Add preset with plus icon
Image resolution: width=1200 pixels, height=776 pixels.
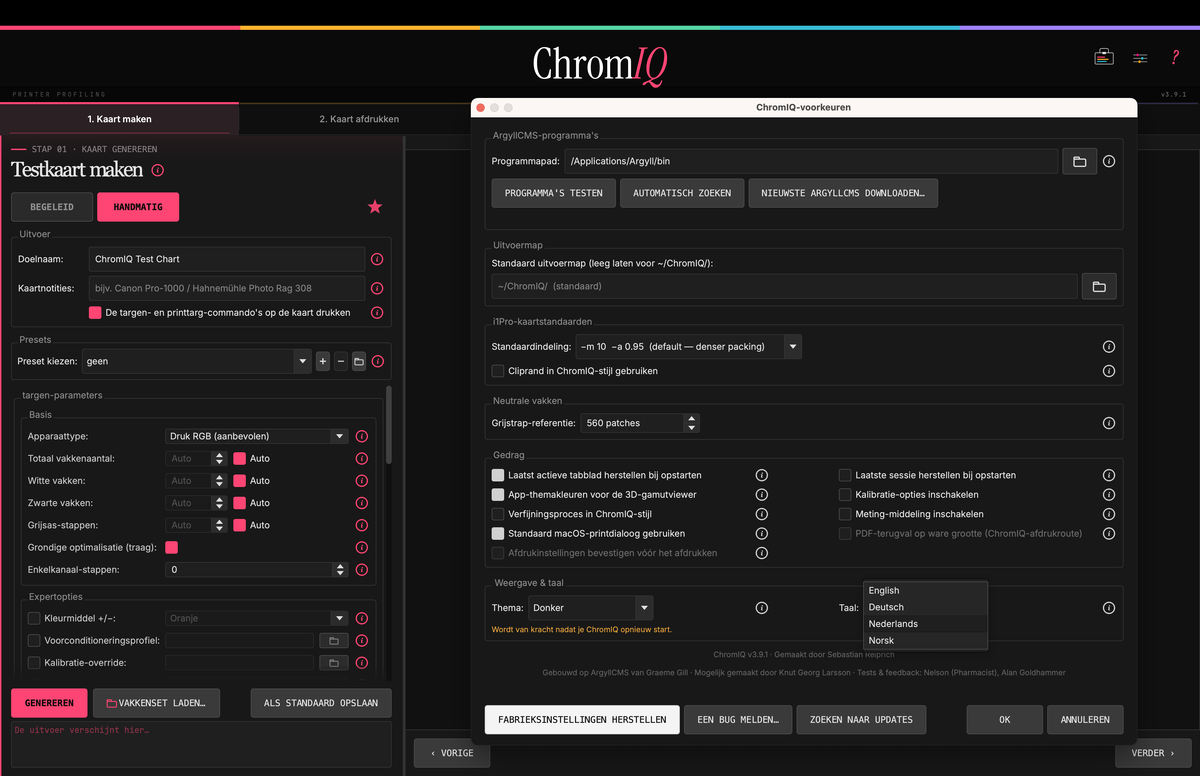point(322,361)
